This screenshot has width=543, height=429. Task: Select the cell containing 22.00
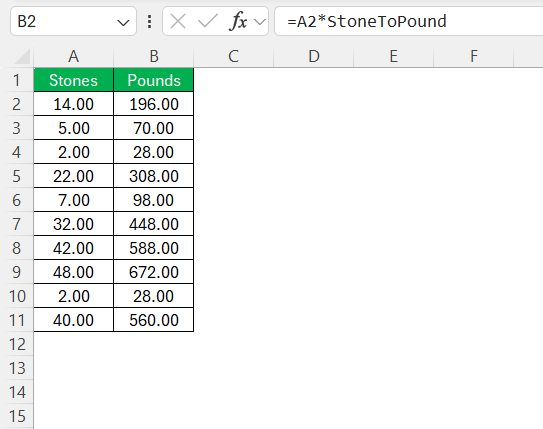click(x=73, y=176)
